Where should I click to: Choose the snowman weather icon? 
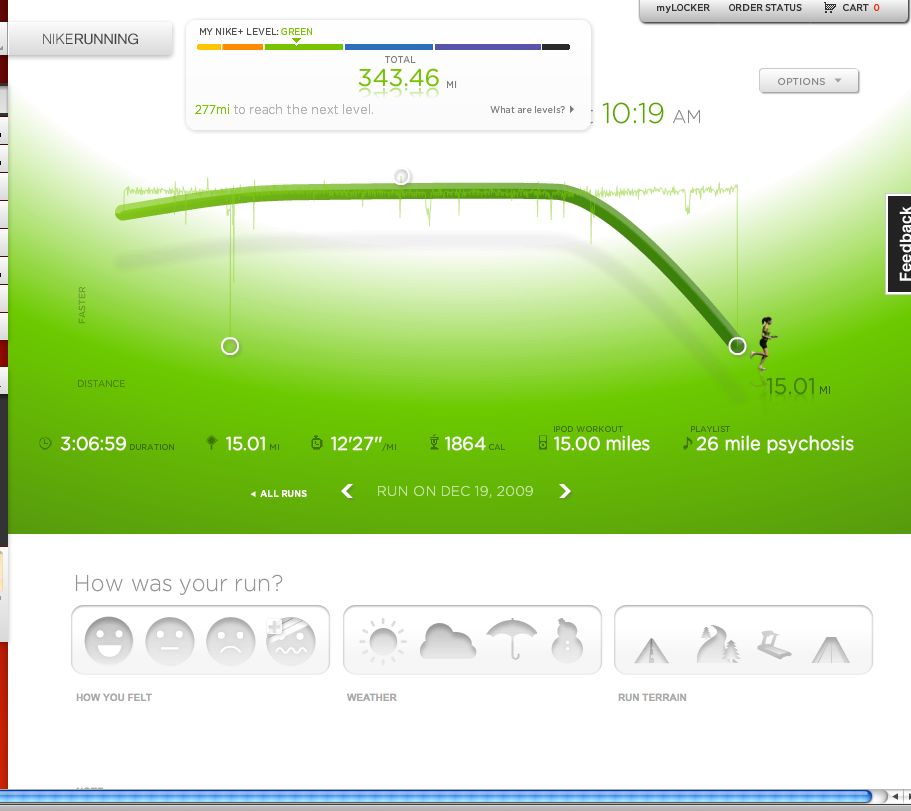pos(569,641)
